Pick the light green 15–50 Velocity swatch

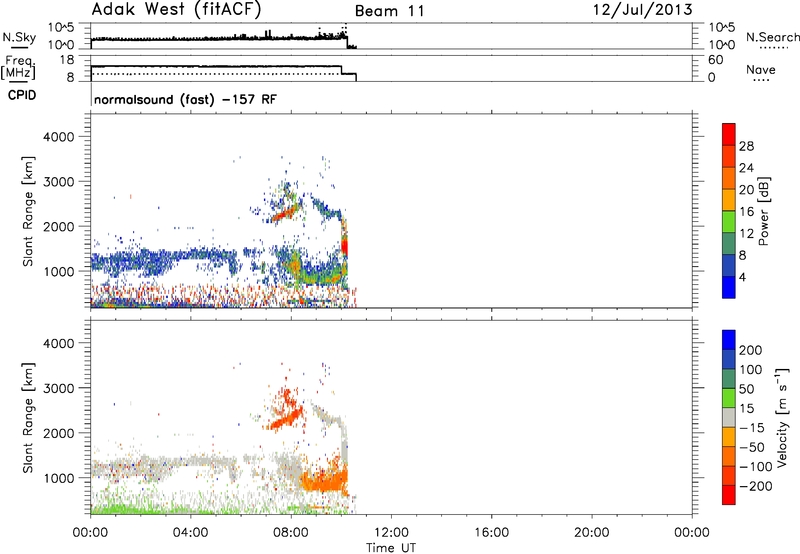[729, 398]
